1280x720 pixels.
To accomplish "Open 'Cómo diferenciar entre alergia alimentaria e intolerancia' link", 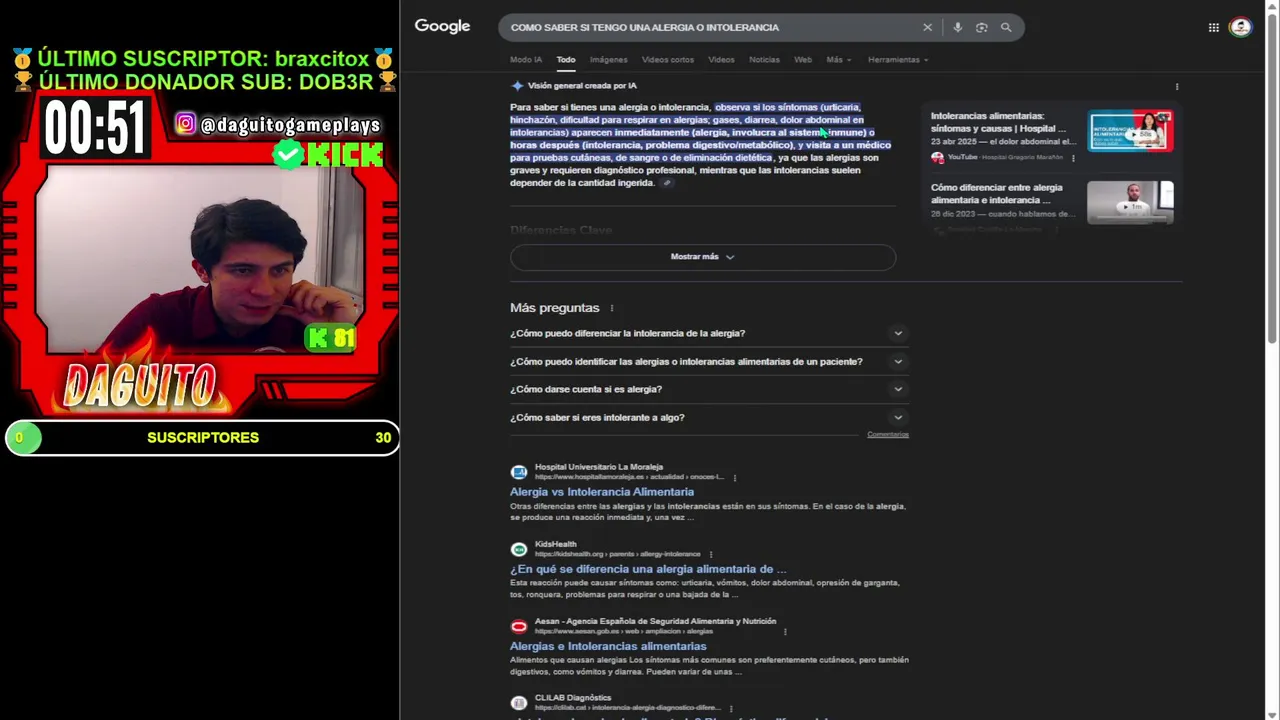I will click(997, 194).
